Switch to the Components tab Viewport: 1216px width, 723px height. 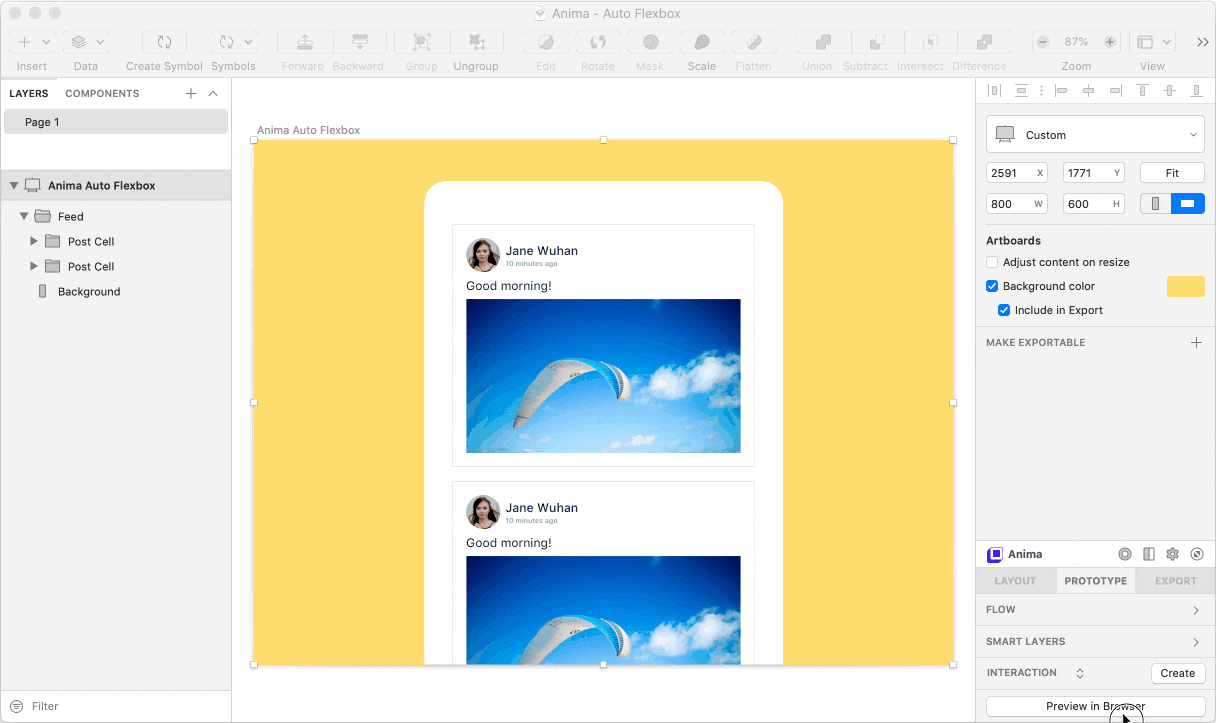tap(102, 94)
